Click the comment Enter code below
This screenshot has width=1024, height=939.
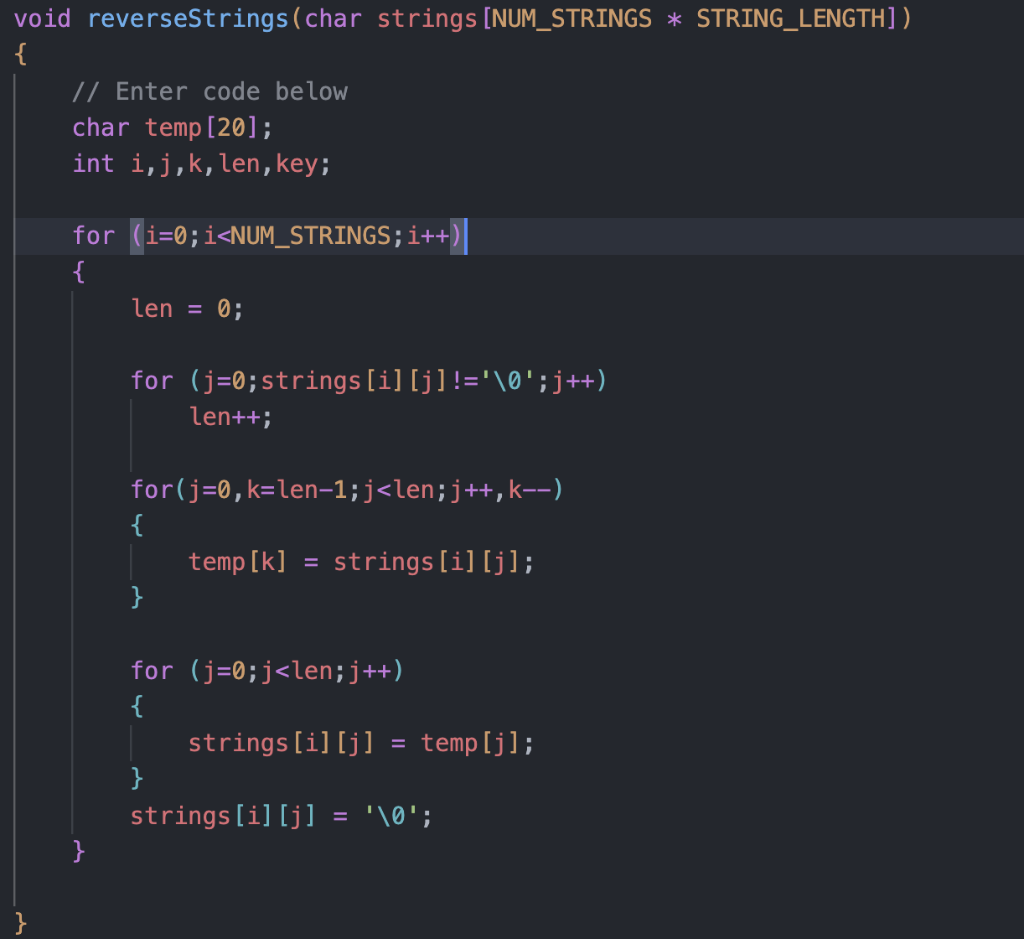208,91
